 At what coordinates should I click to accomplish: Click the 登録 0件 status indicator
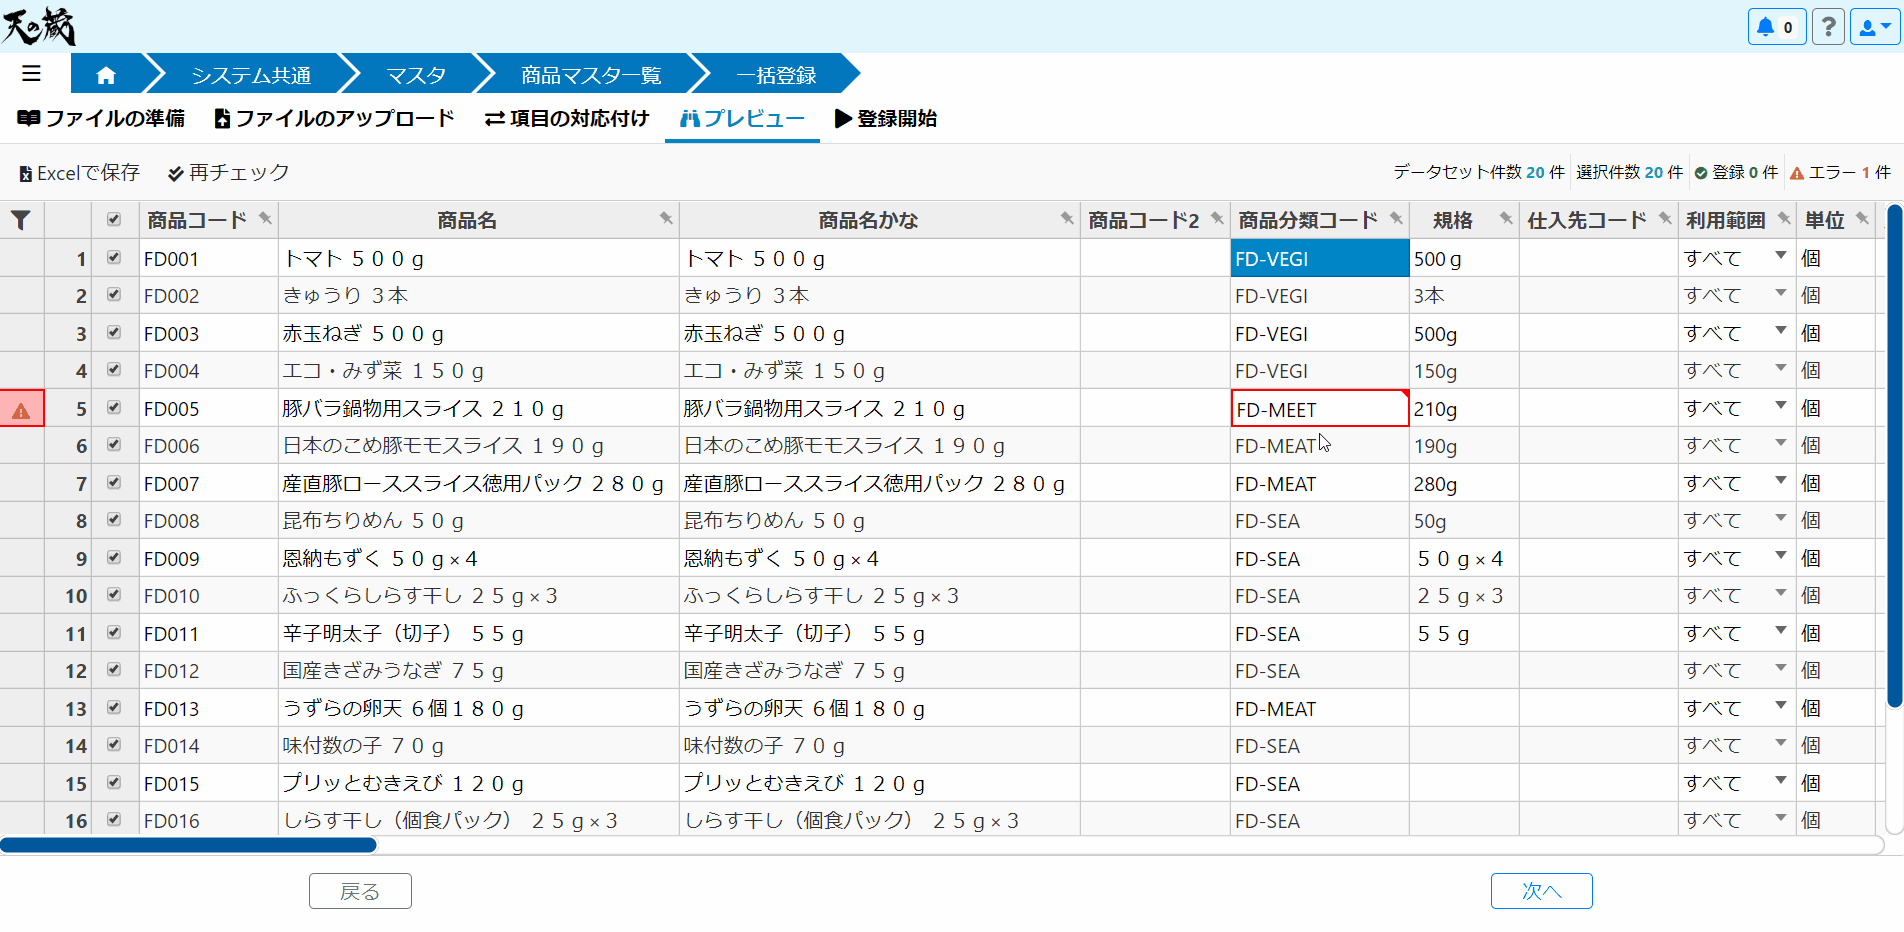coord(1736,172)
